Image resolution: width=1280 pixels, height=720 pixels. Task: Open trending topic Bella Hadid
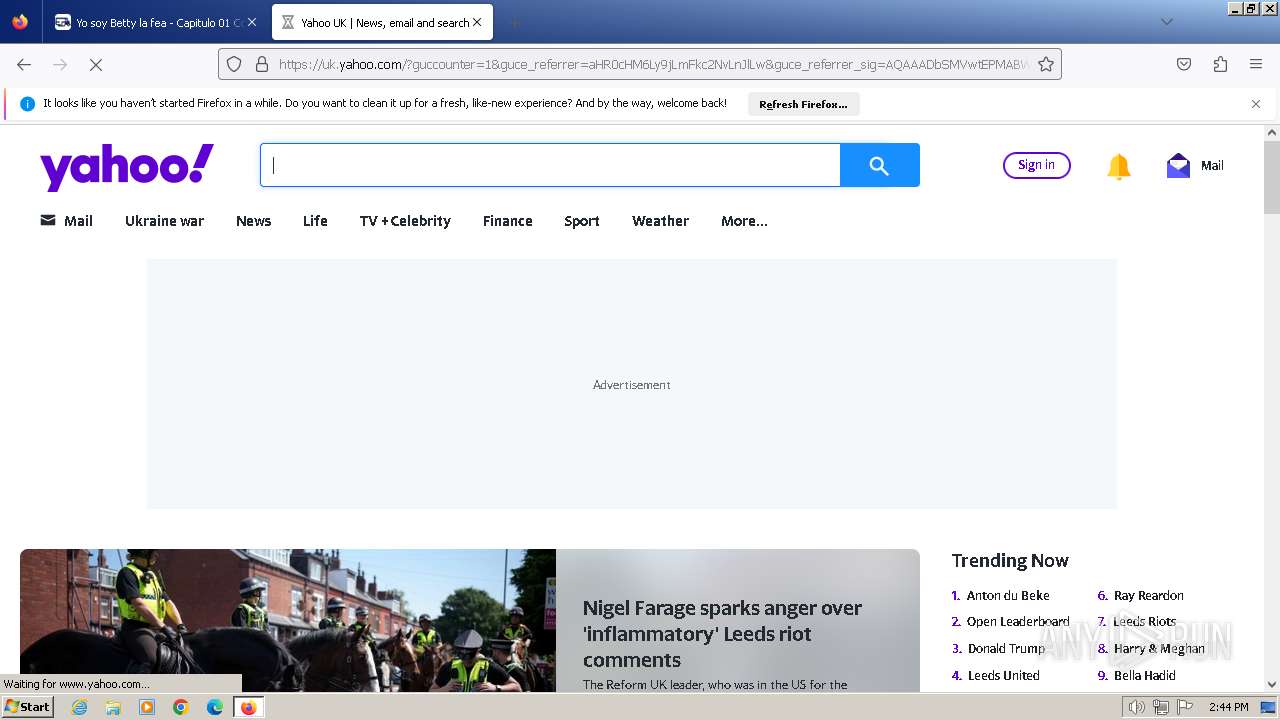coord(1144,675)
